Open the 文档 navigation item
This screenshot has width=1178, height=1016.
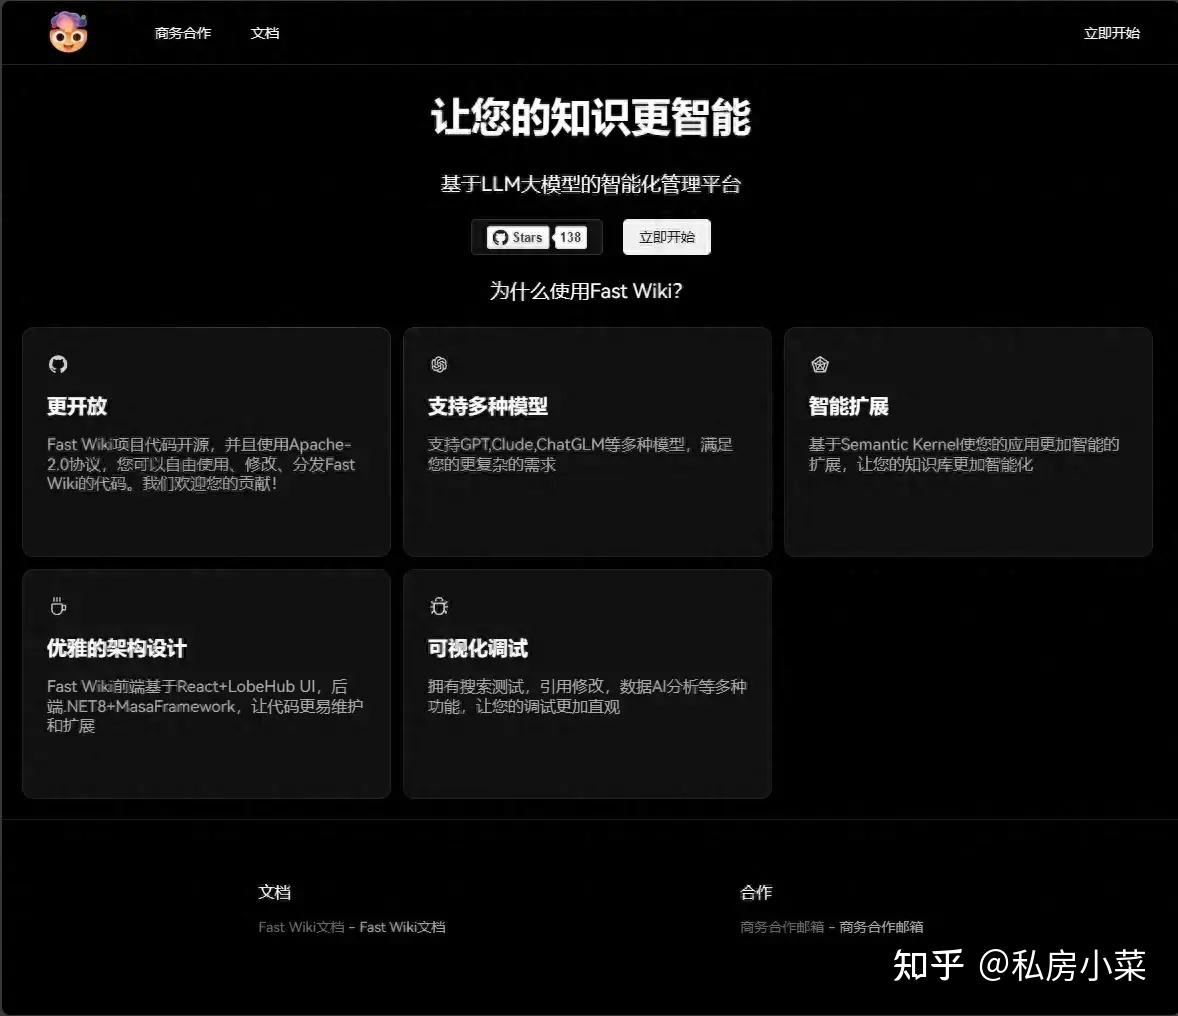264,33
